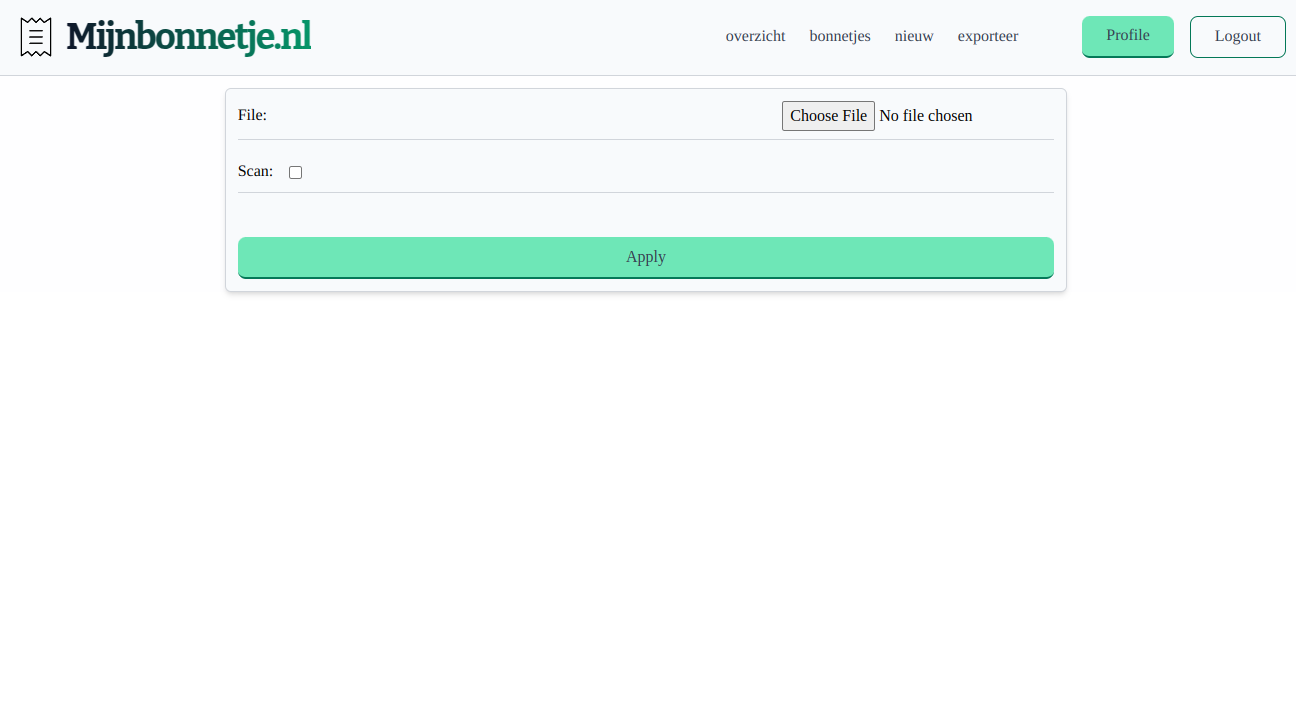Open the Profile page

pyautogui.click(x=1127, y=36)
